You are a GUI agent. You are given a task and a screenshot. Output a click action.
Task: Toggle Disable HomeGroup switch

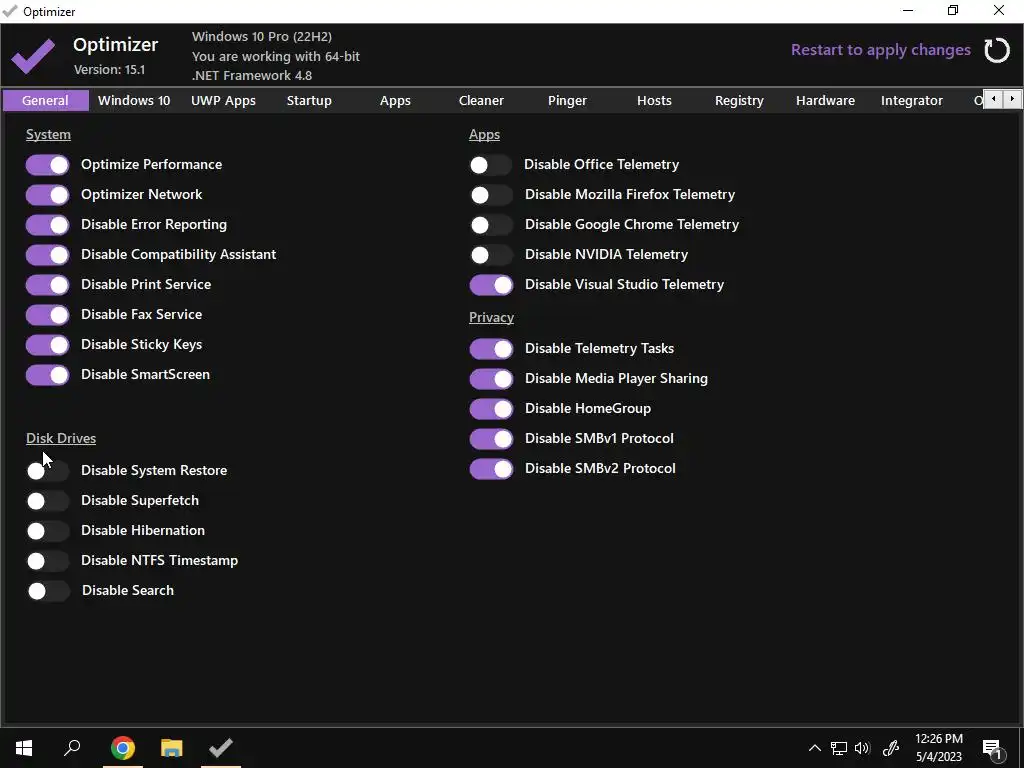pyautogui.click(x=491, y=409)
